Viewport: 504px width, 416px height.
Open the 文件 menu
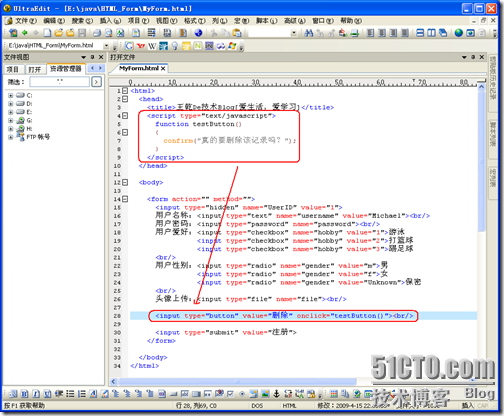[26, 21]
